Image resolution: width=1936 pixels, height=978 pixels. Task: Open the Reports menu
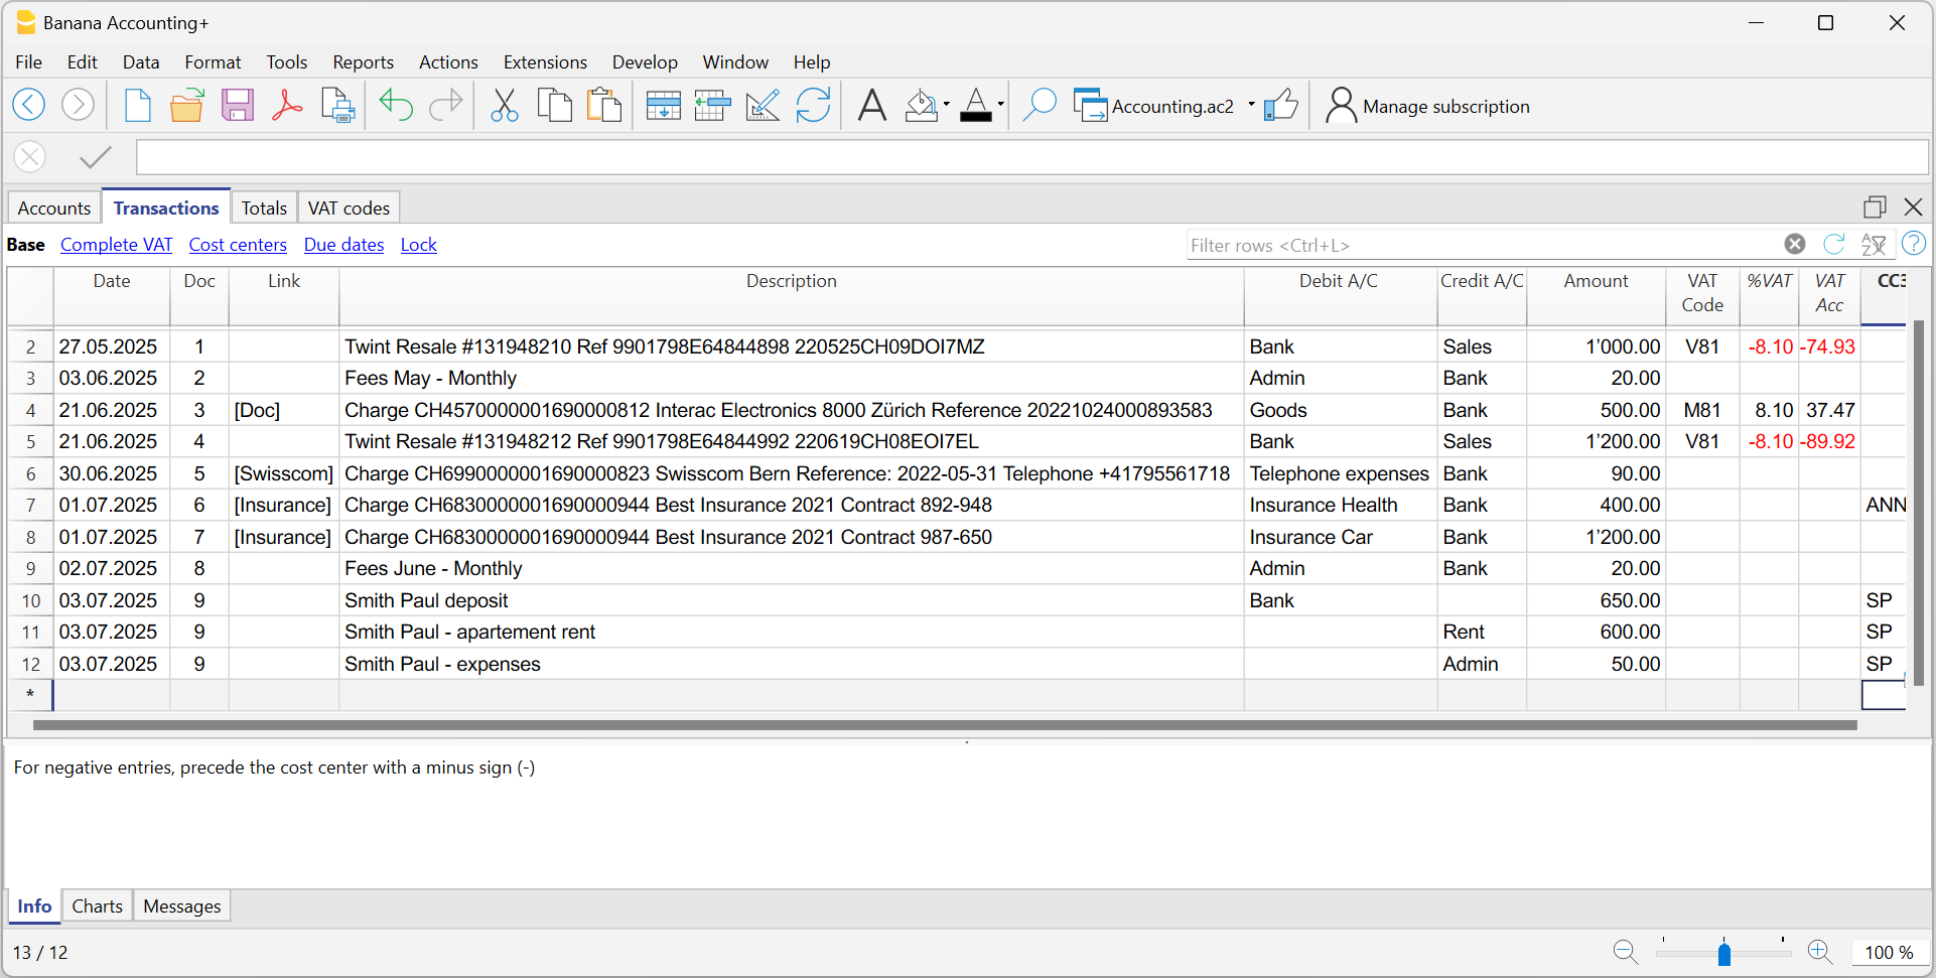coord(363,62)
